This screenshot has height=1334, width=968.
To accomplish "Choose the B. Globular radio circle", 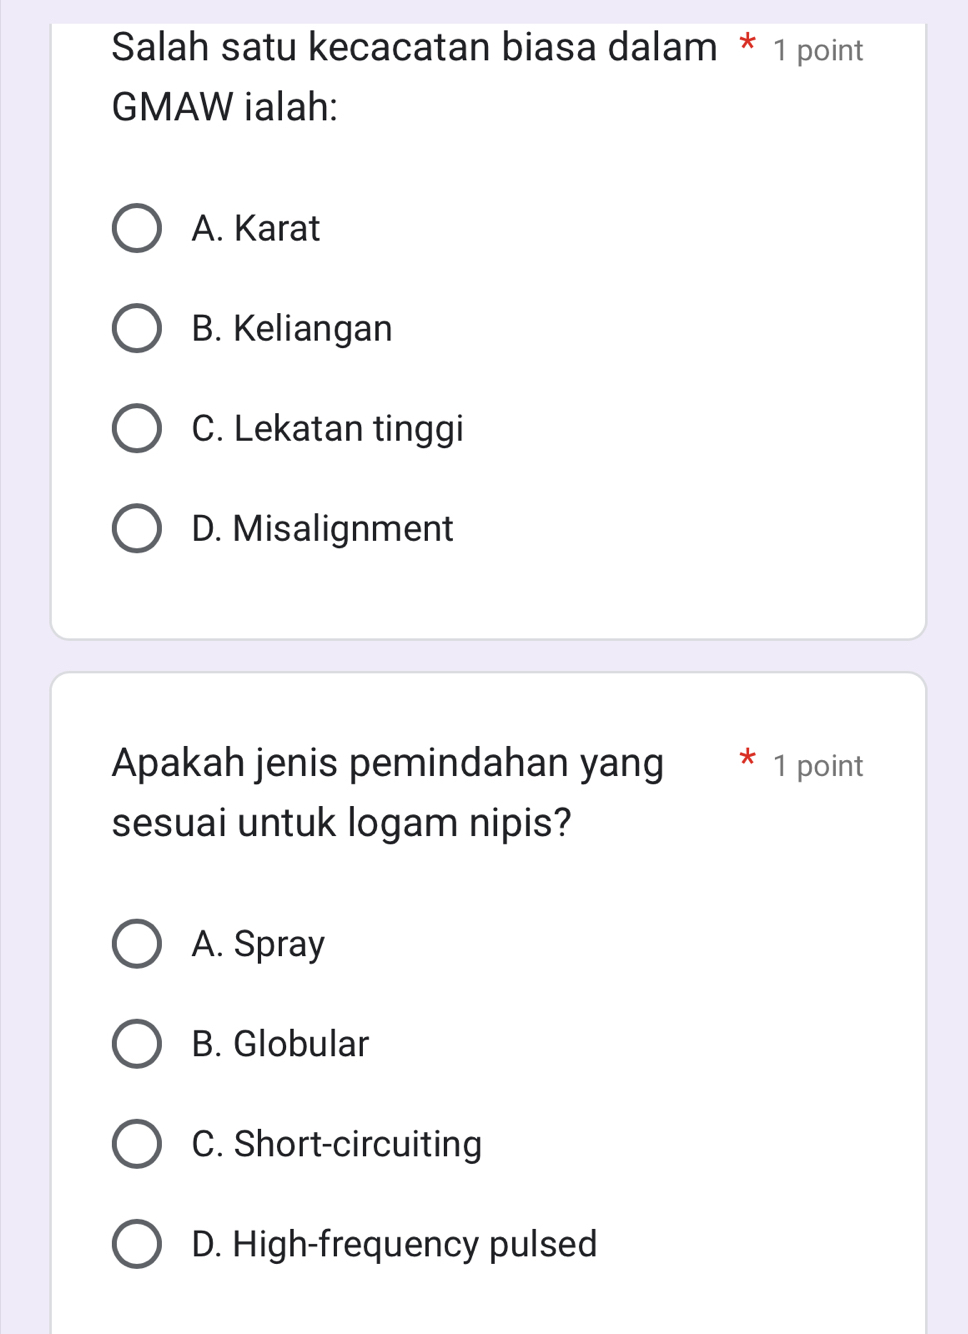I will coord(136,1044).
